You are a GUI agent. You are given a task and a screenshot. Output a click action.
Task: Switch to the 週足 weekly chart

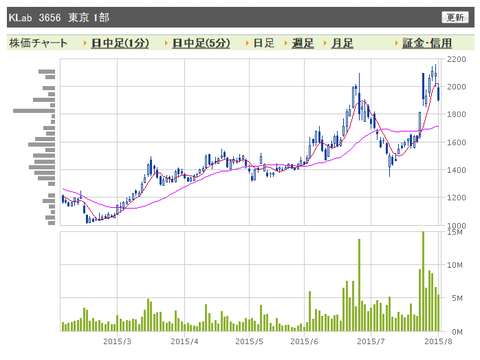coord(303,43)
